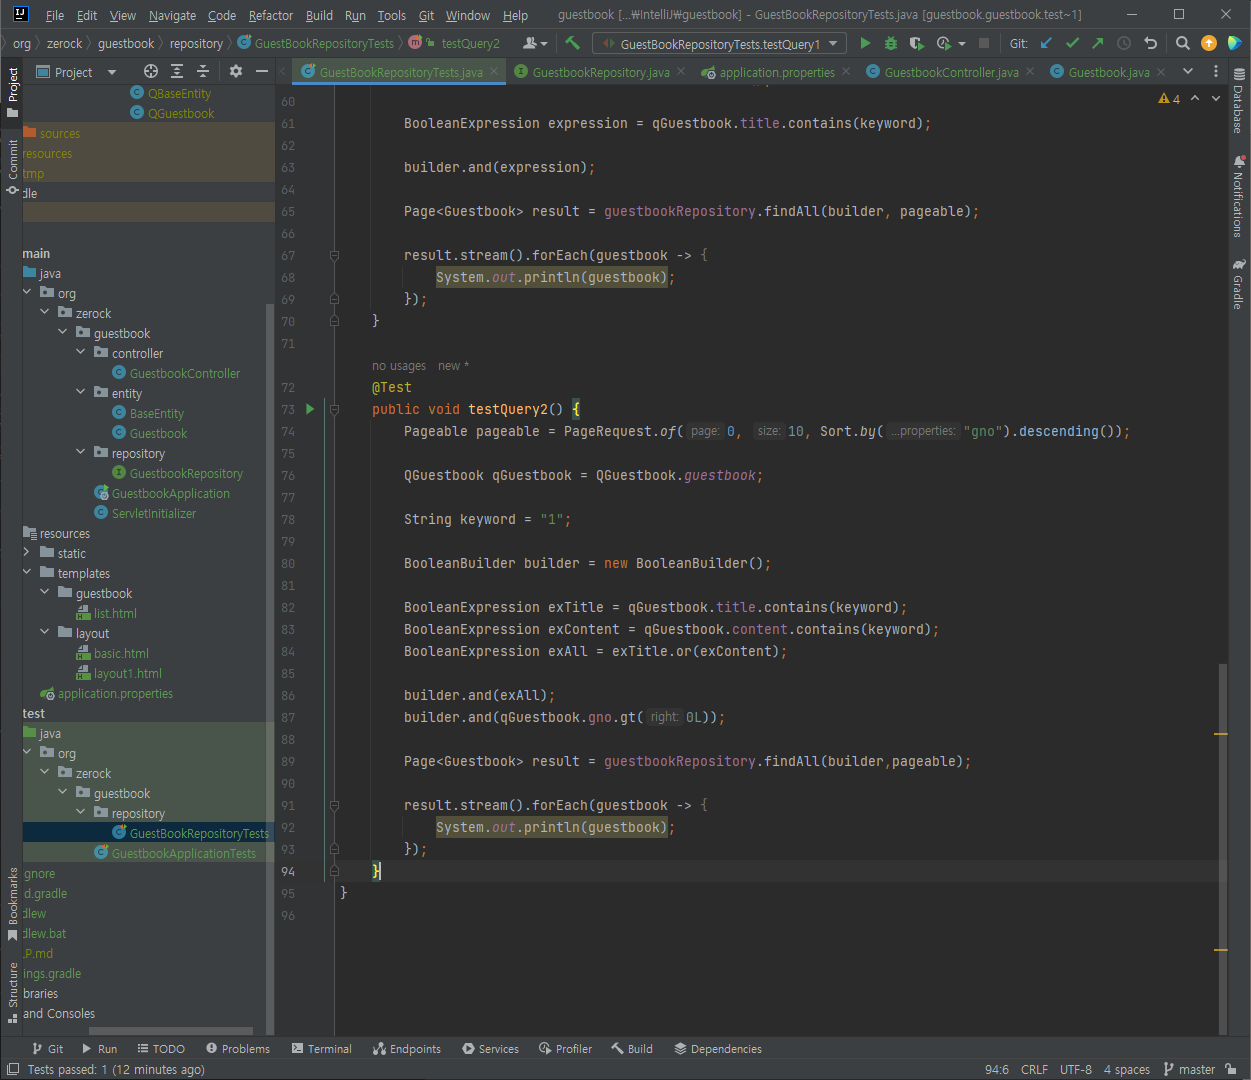Start debugging with the bug icon
Screen dimensions: 1251x1080
[x=891, y=43]
